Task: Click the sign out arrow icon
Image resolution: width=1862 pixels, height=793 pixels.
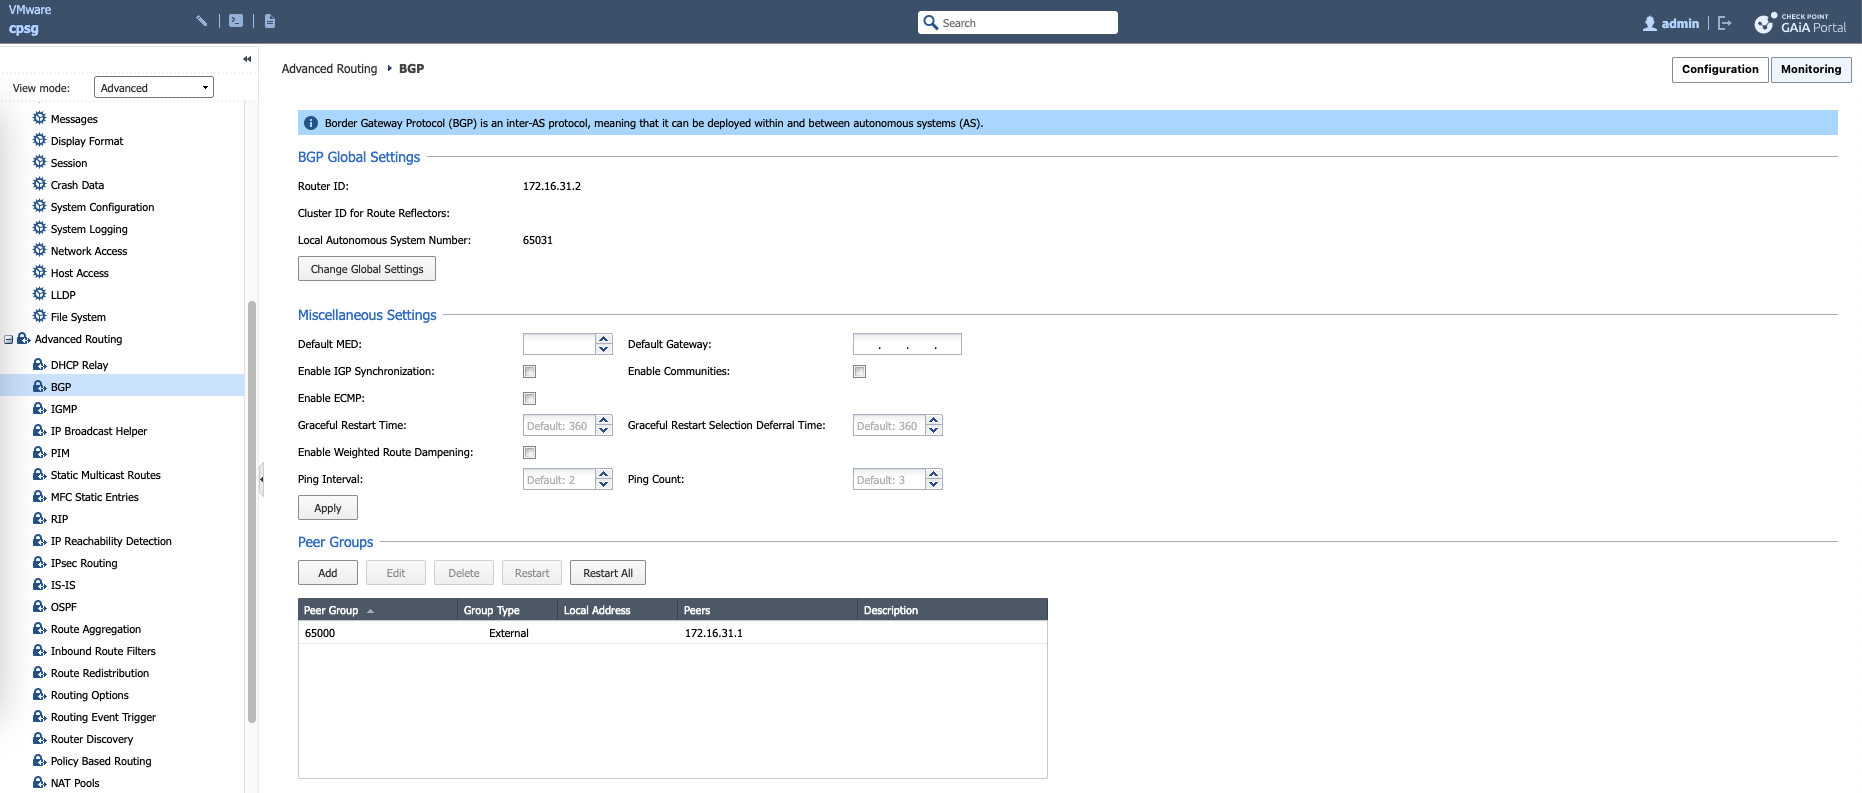Action: [1724, 23]
